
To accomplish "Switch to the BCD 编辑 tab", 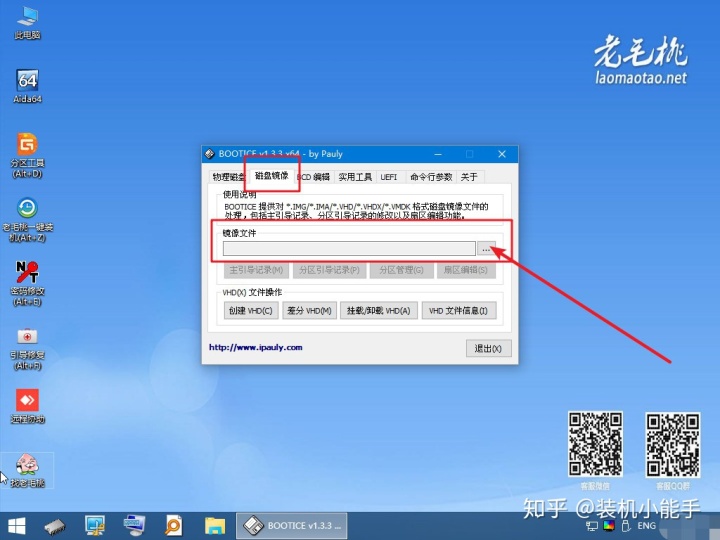I will click(314, 177).
